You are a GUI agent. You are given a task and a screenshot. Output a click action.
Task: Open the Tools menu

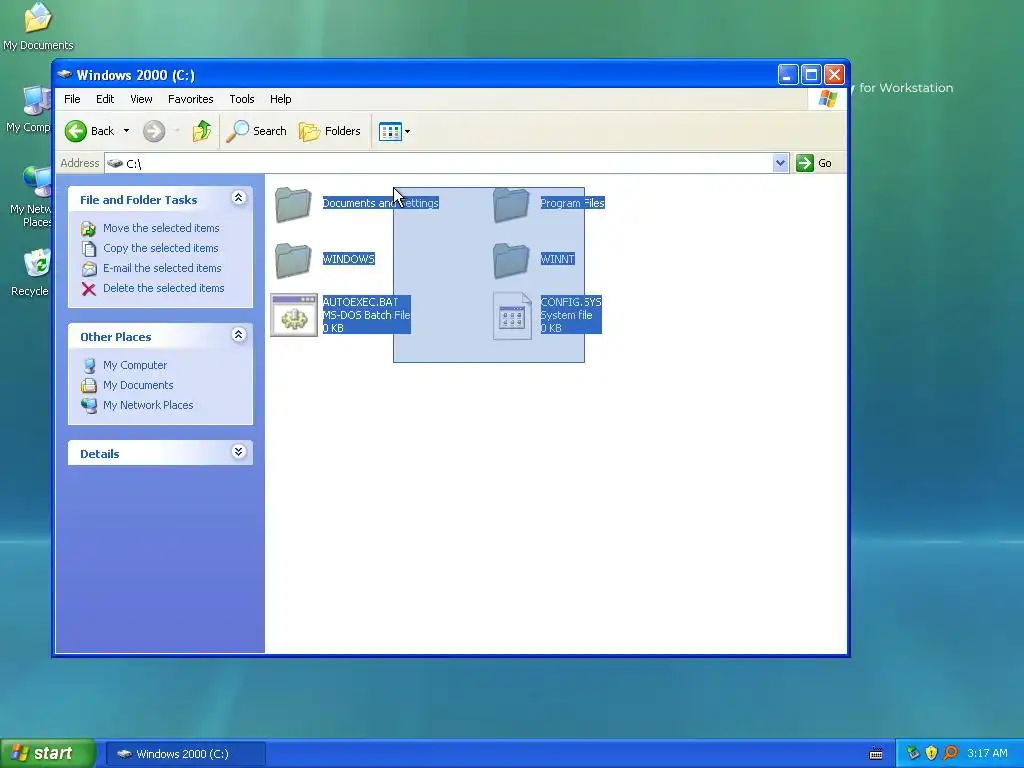242,99
